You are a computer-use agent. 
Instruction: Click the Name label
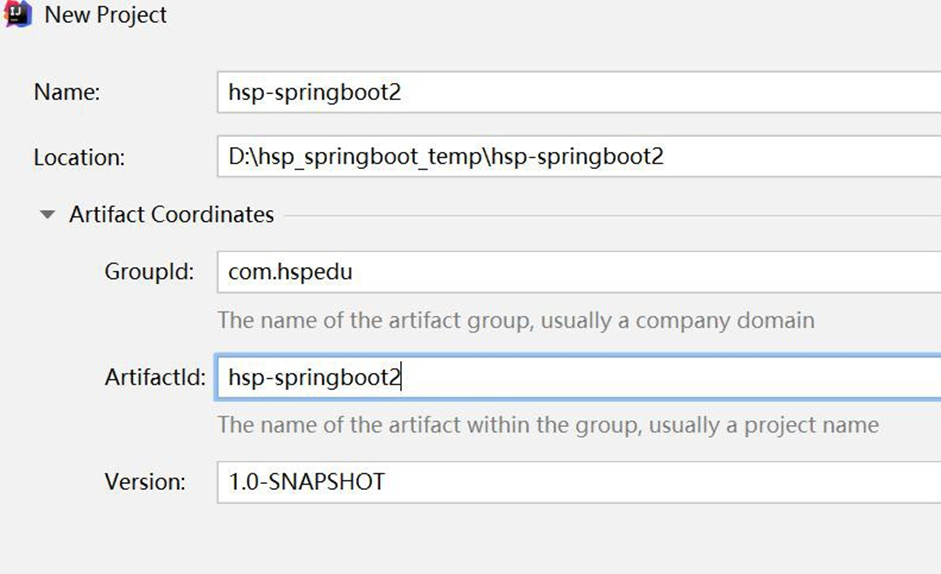(67, 93)
